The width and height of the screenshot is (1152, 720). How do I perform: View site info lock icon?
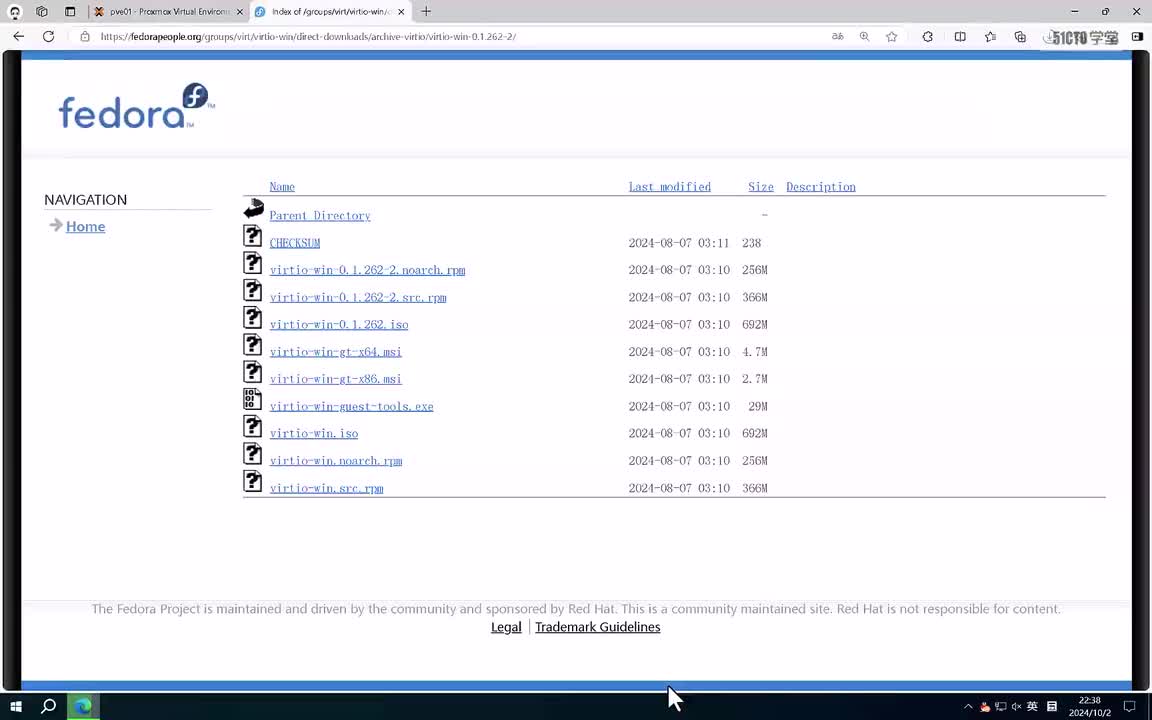tap(85, 36)
